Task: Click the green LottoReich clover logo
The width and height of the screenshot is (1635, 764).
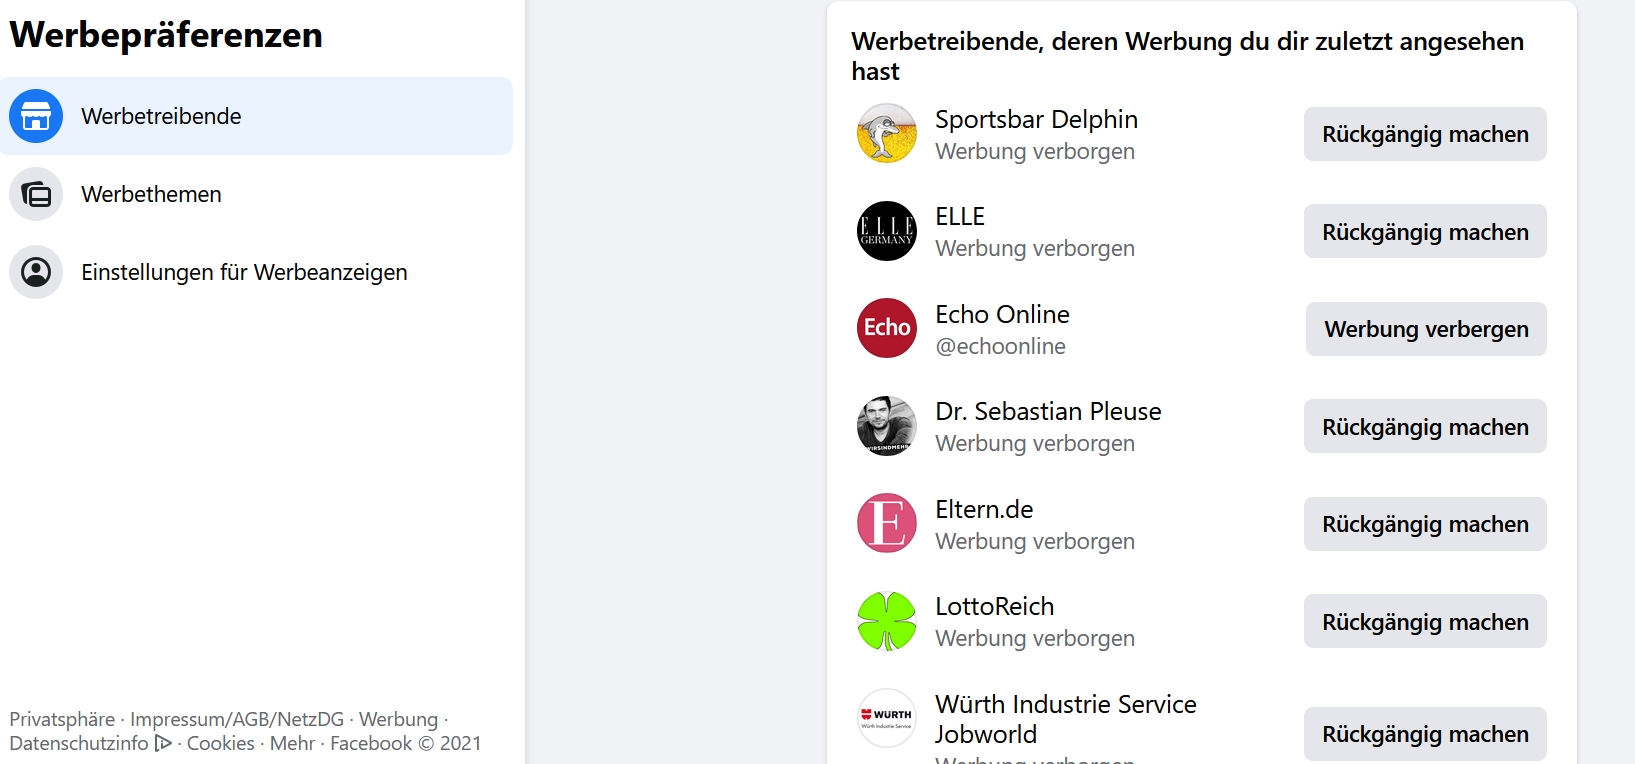Action: click(x=887, y=621)
